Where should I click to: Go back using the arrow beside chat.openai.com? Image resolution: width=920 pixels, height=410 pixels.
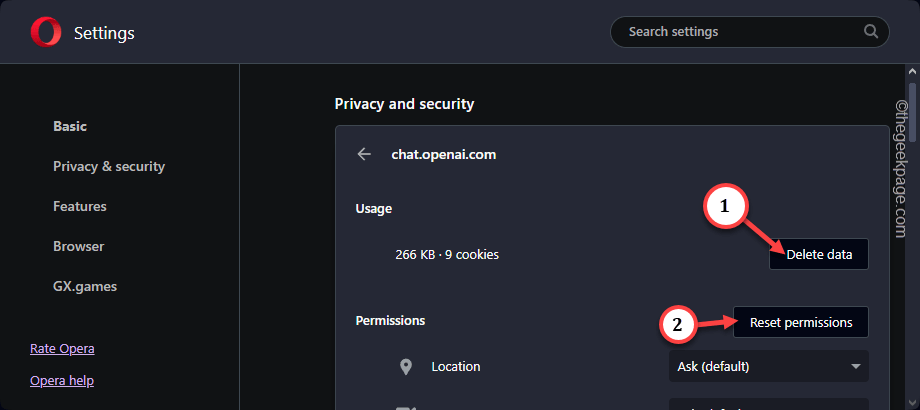tap(364, 154)
